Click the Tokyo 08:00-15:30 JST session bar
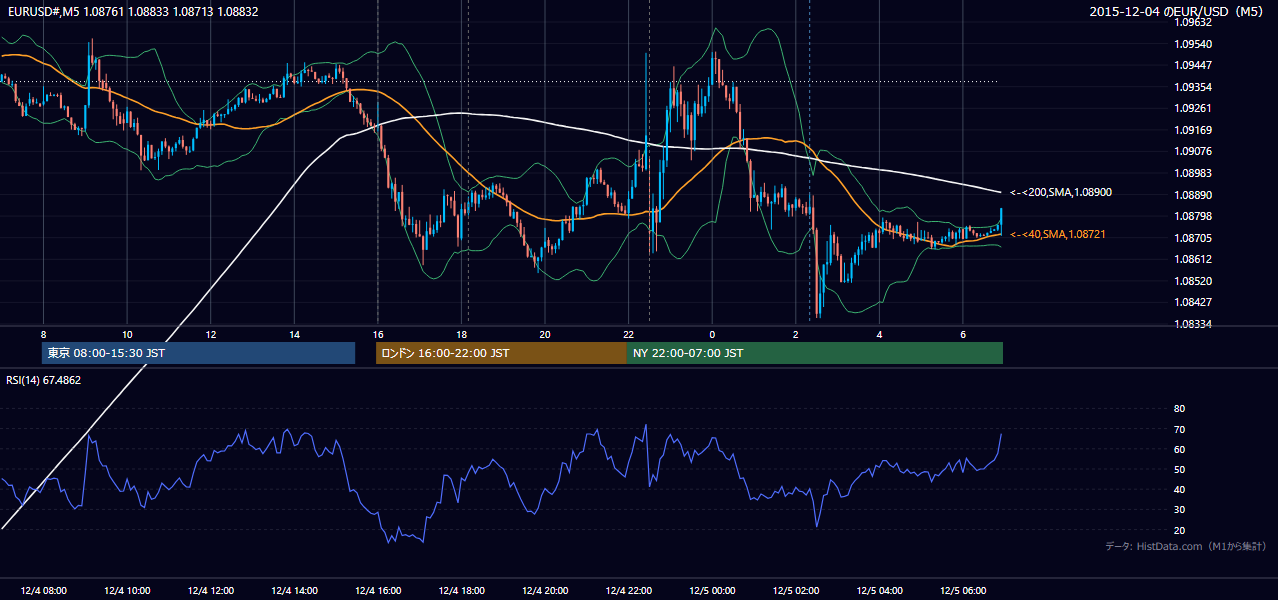 click(x=198, y=353)
